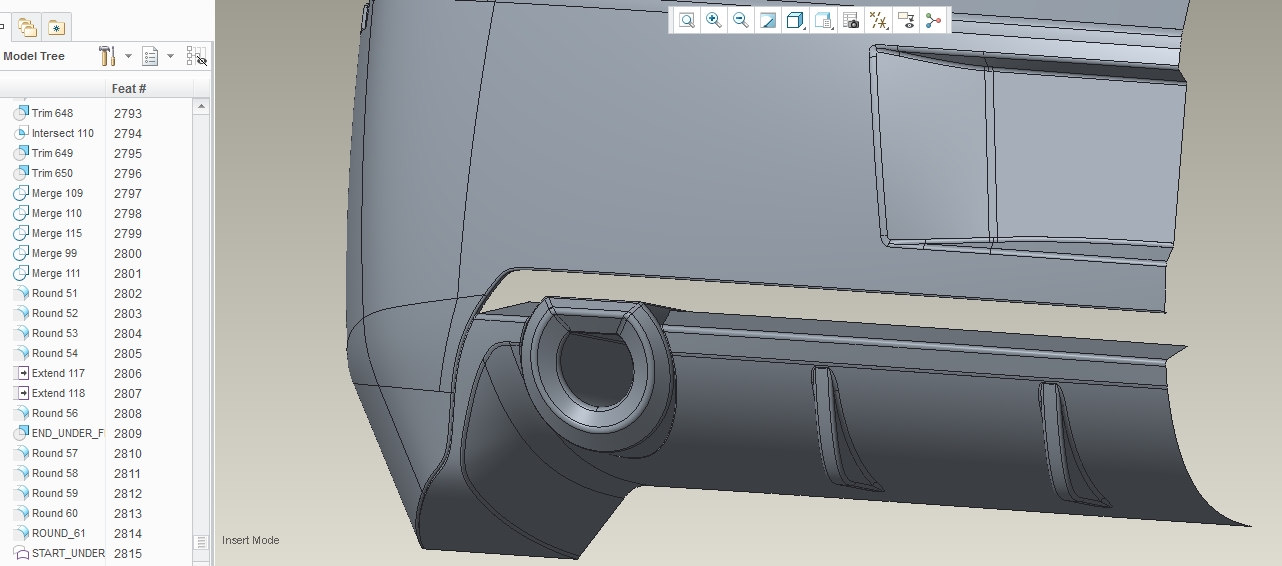Open the View Manager camera icon
The image size is (1282, 566).
[x=851, y=20]
